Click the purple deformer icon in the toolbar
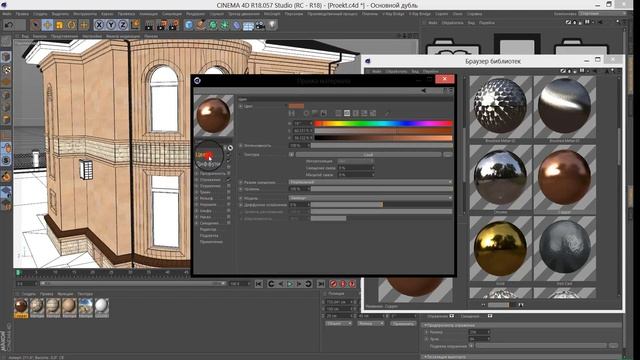Viewport: 640px width, 360px height. click(x=236, y=25)
